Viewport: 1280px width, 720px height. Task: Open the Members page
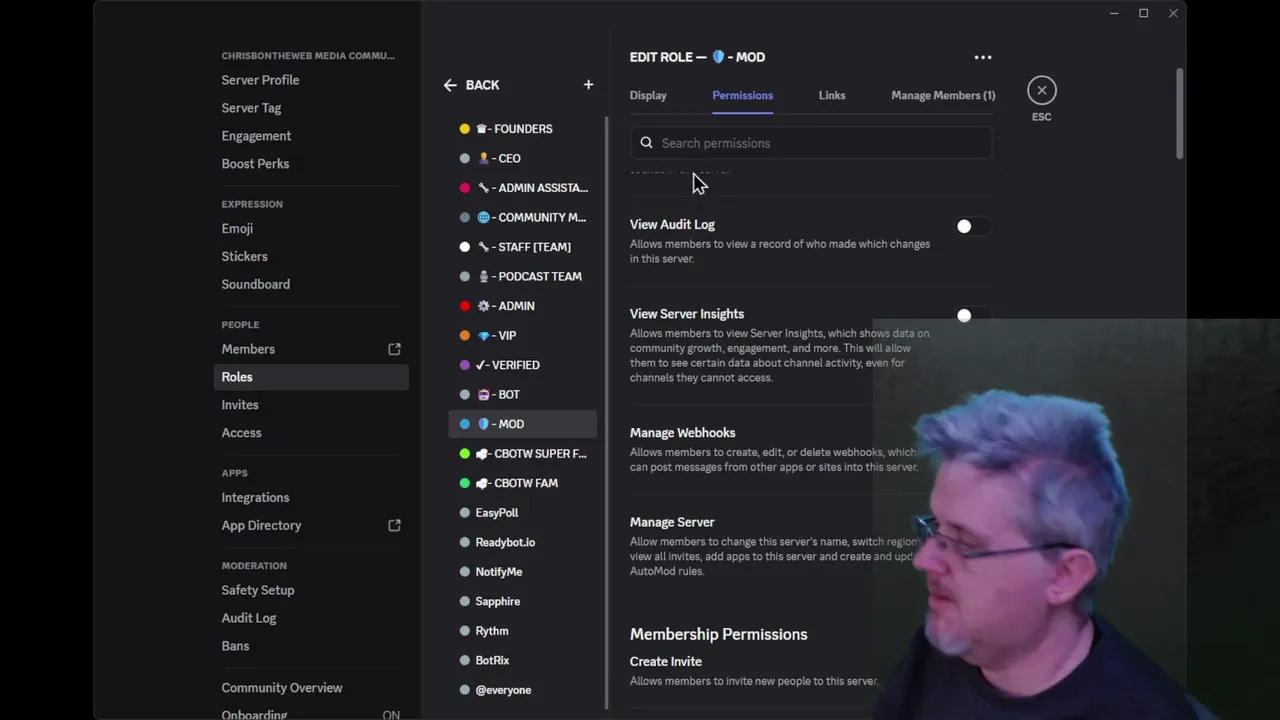311,349
